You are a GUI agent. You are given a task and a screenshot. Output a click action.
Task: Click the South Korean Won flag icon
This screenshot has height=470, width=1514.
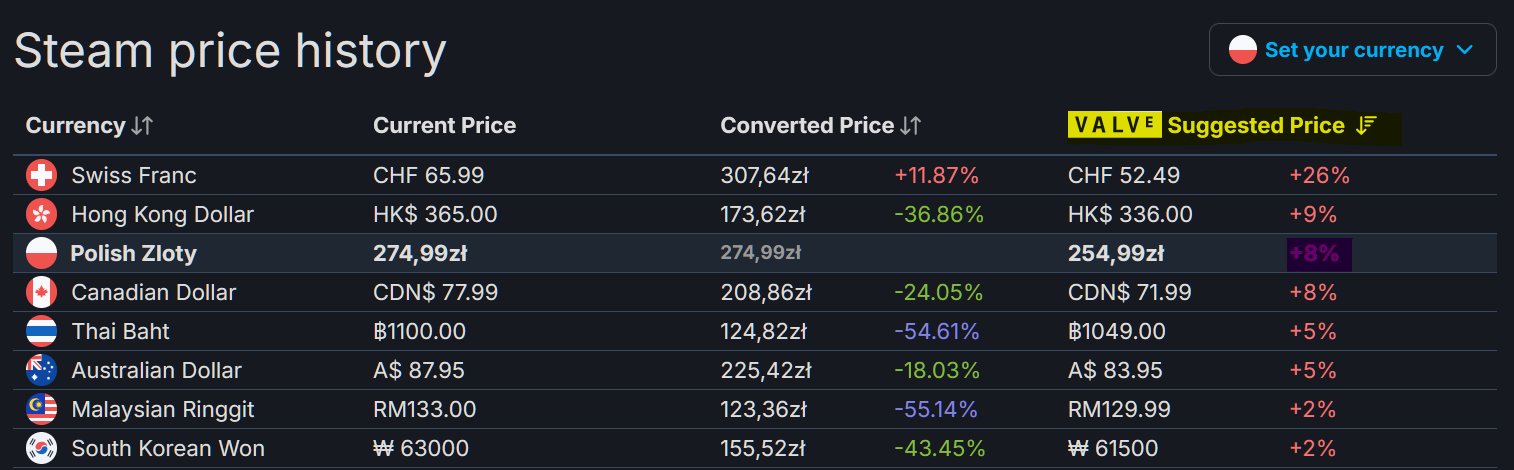41,449
